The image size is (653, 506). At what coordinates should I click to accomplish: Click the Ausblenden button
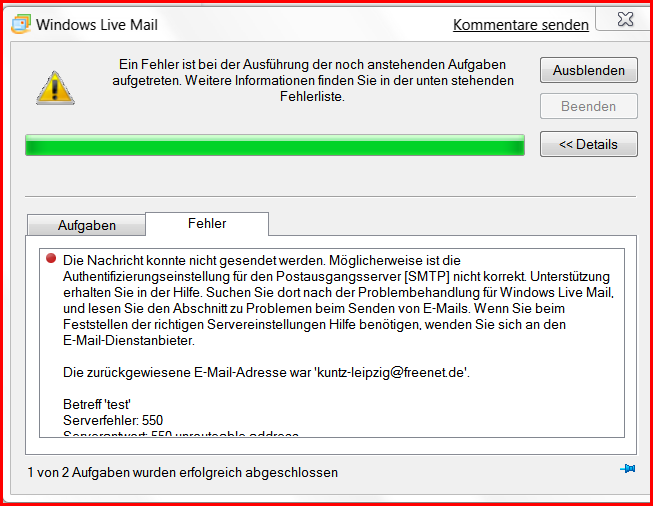(589, 70)
